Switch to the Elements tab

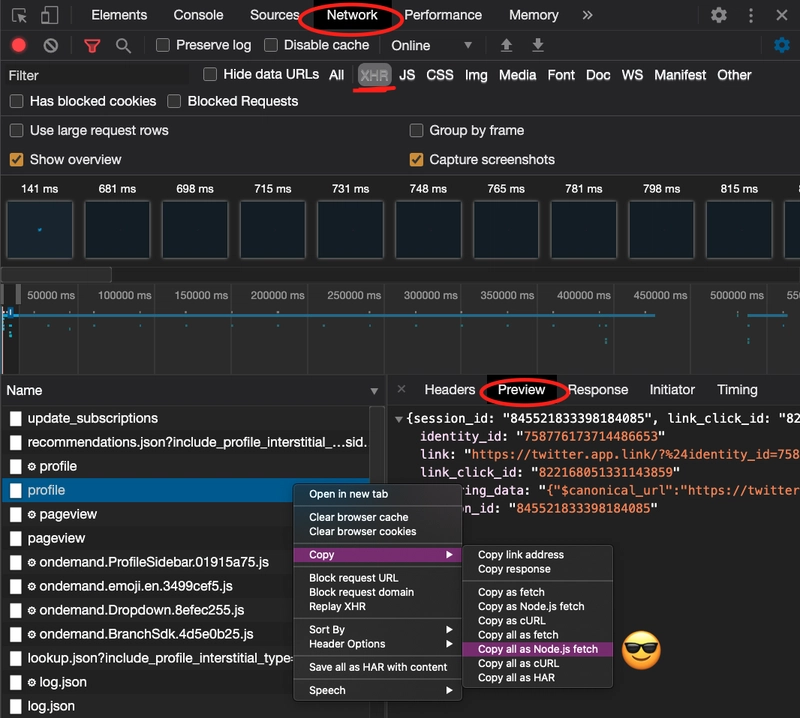(x=119, y=15)
